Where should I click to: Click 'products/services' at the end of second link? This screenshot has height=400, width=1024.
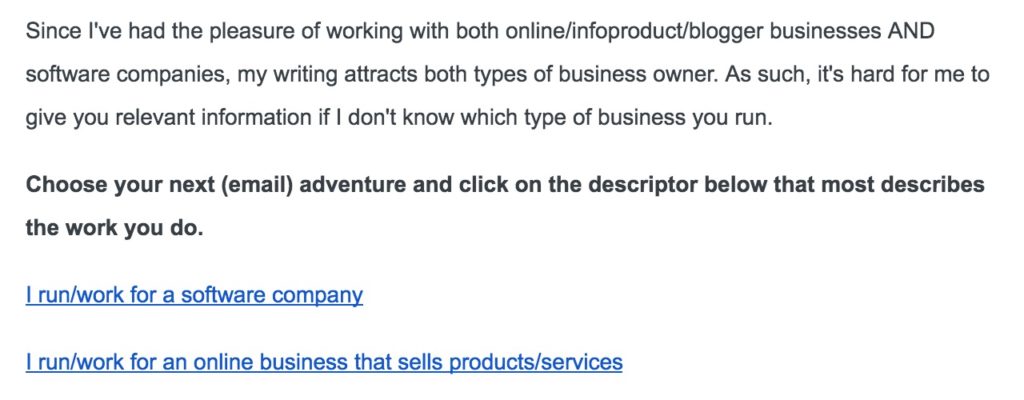pyautogui.click(x=536, y=361)
